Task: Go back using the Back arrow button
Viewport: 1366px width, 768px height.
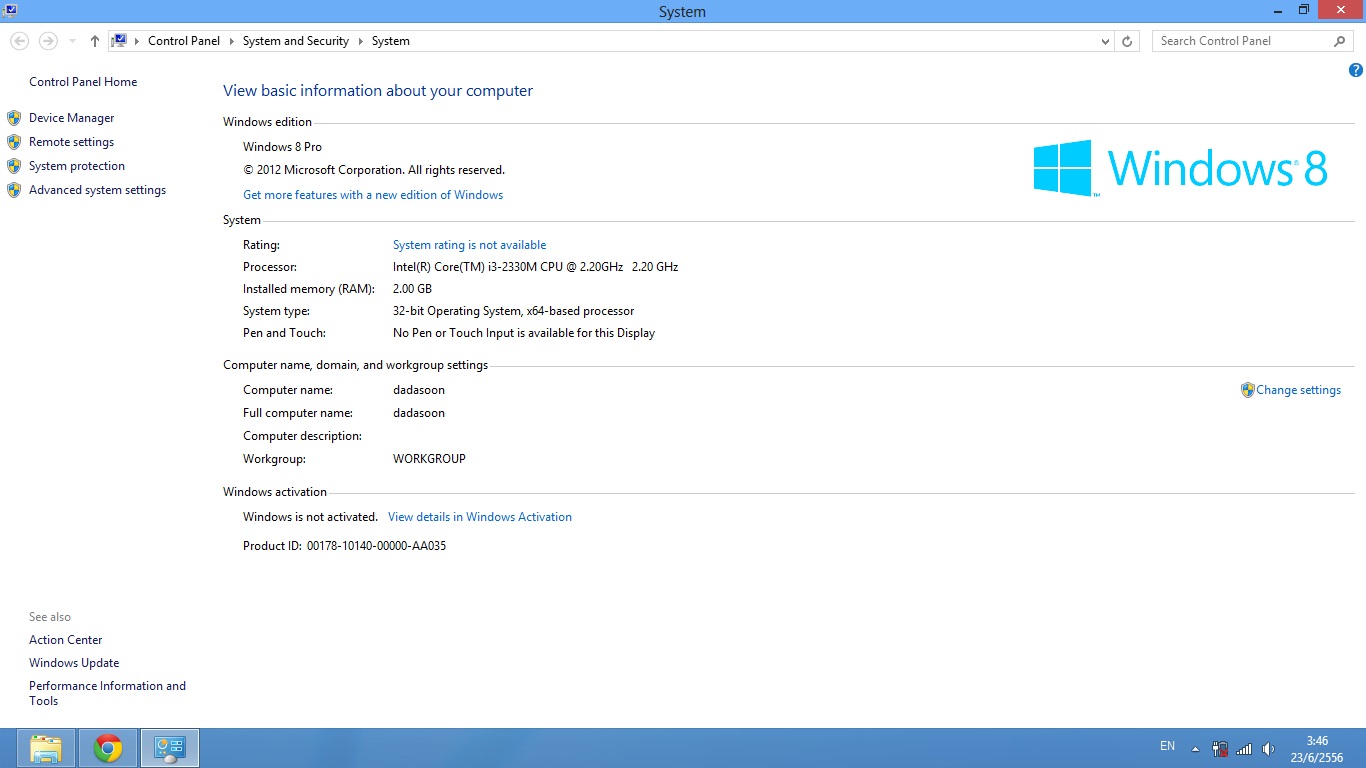Action: (19, 41)
